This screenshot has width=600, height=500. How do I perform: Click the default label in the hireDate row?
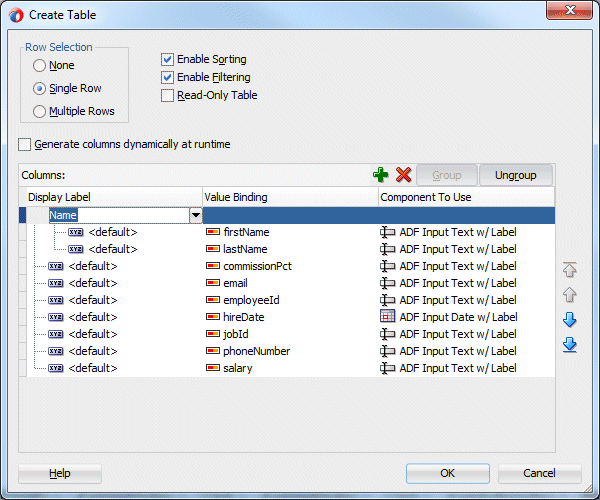[x=93, y=317]
